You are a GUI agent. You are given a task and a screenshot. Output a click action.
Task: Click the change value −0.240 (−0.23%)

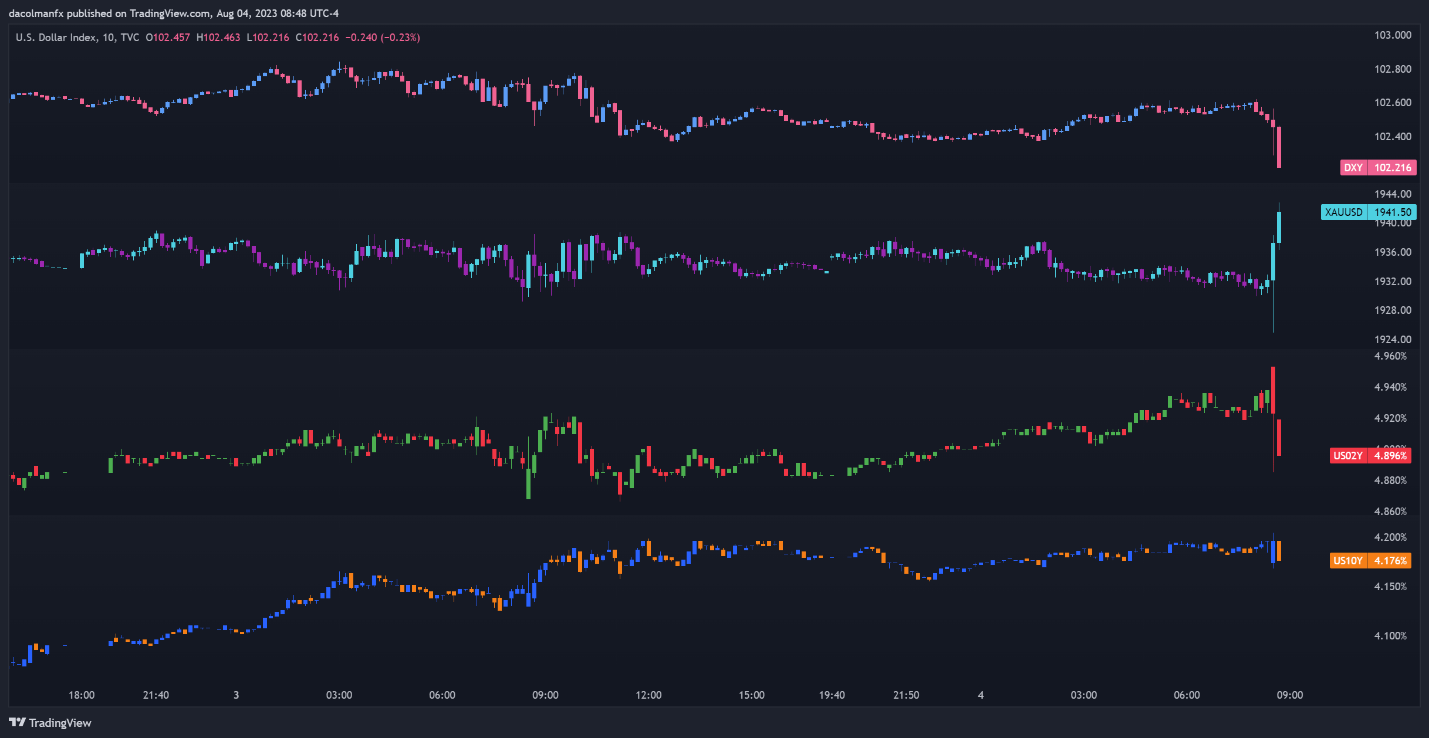382,37
